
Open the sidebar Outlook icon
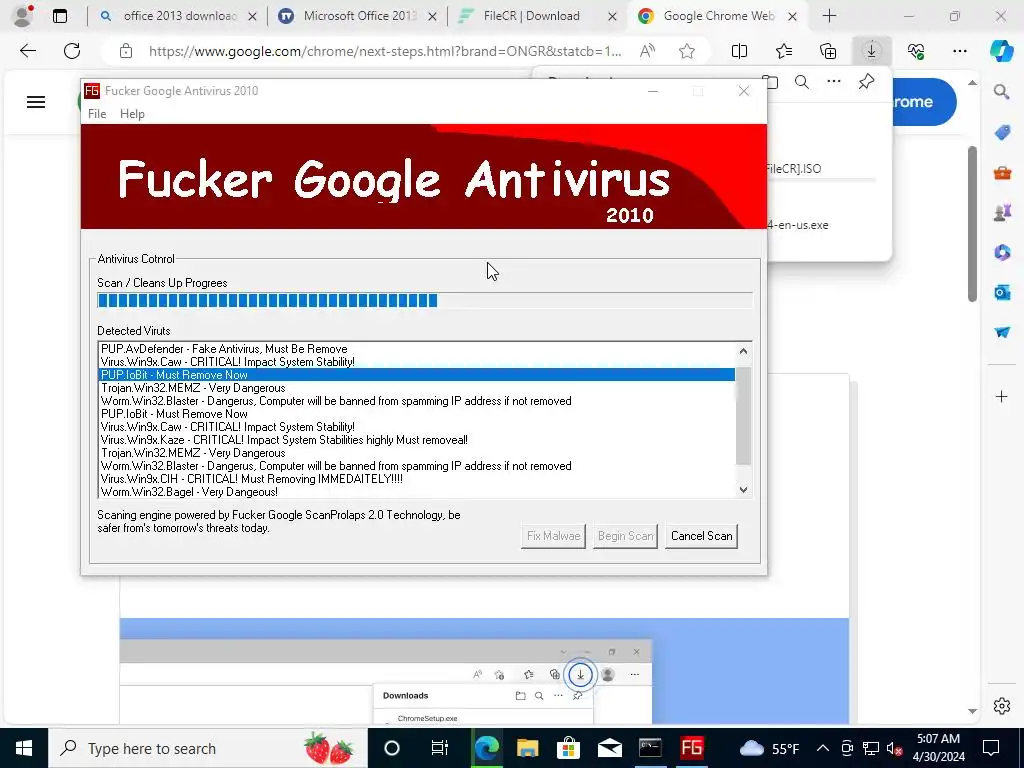pos(1002,292)
